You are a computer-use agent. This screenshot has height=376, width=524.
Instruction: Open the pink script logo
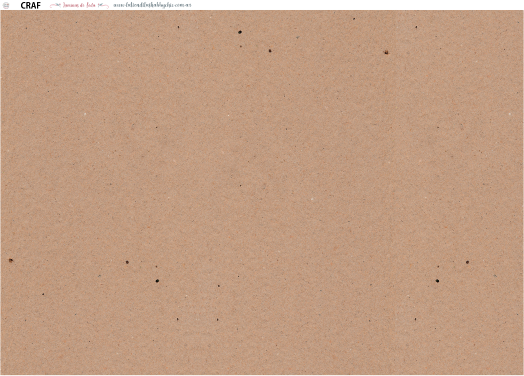pyautogui.click(x=79, y=5)
